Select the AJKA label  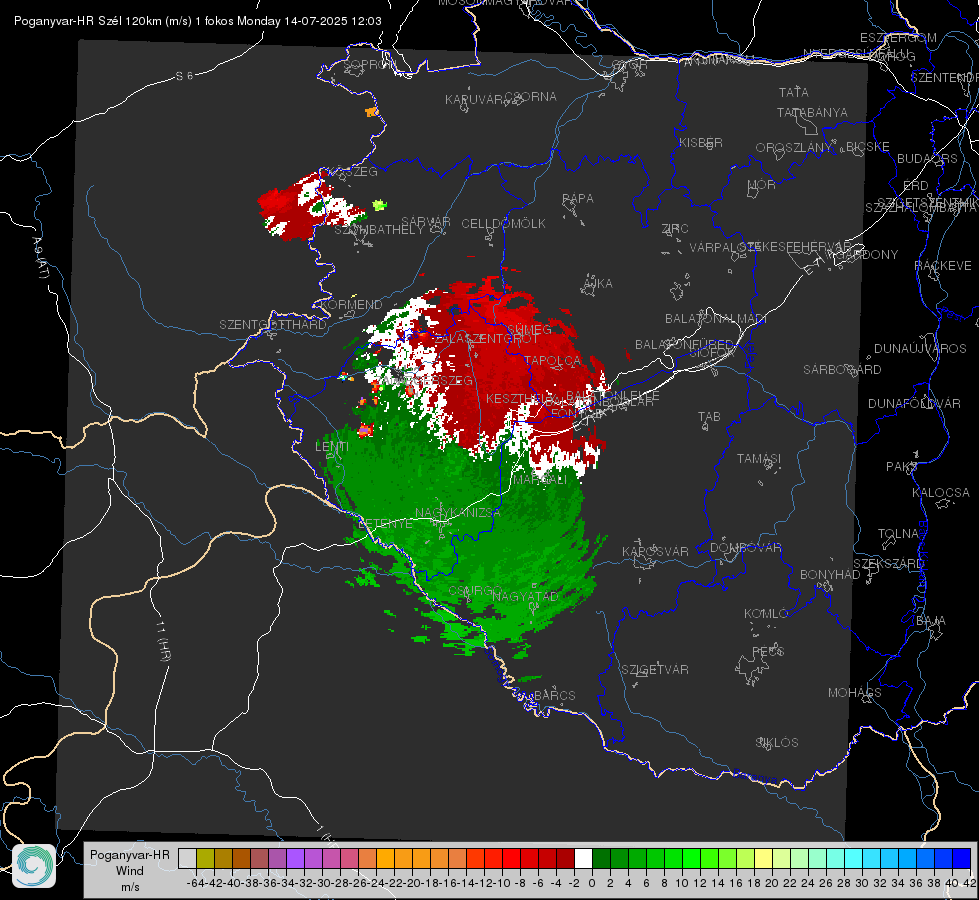point(598,284)
